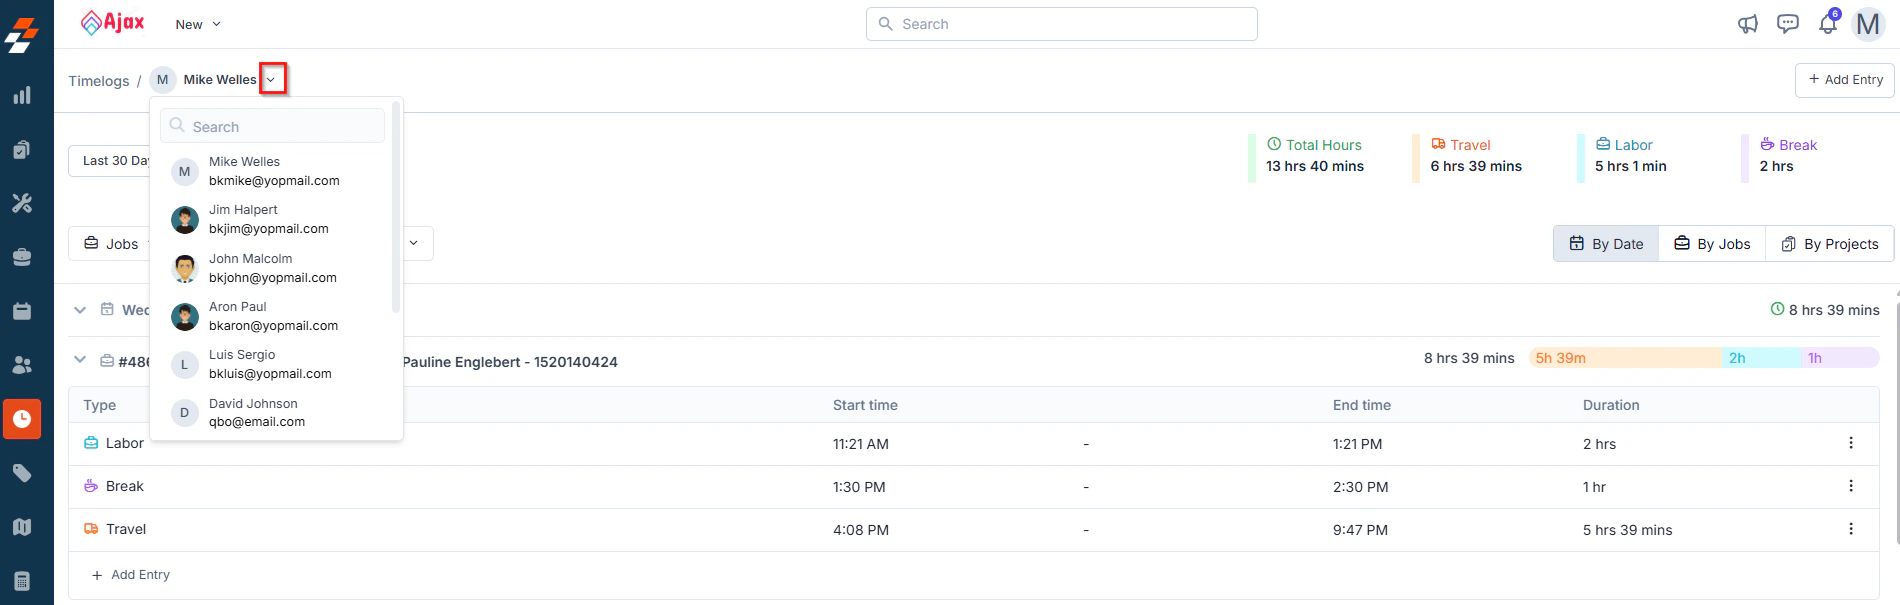The image size is (1900, 605).
Task: Open the chat messages icon
Action: (1788, 24)
